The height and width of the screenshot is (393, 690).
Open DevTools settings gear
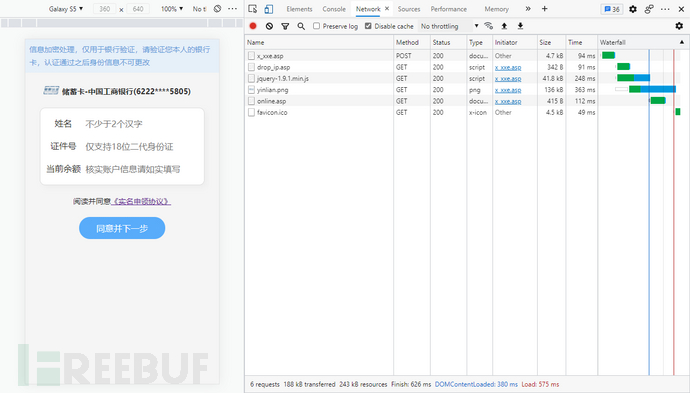633,9
